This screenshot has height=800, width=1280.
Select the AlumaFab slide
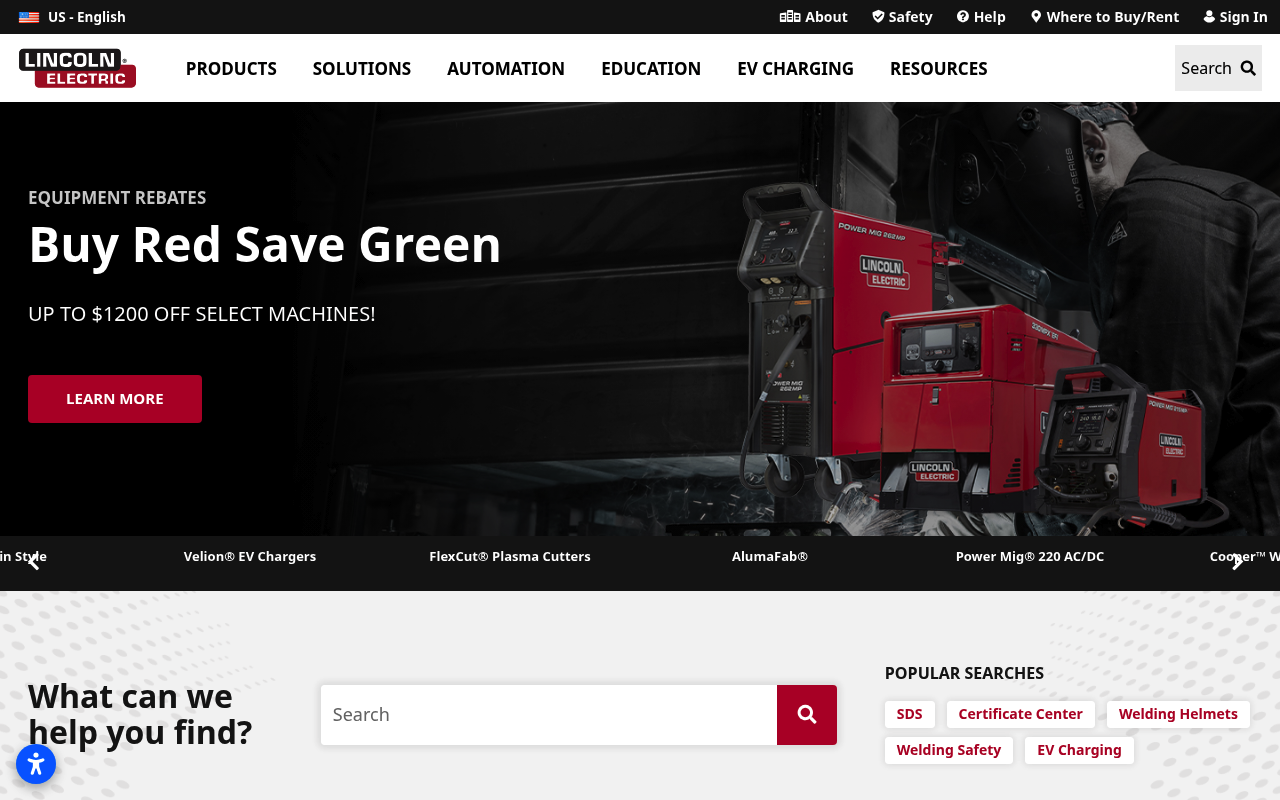770,557
